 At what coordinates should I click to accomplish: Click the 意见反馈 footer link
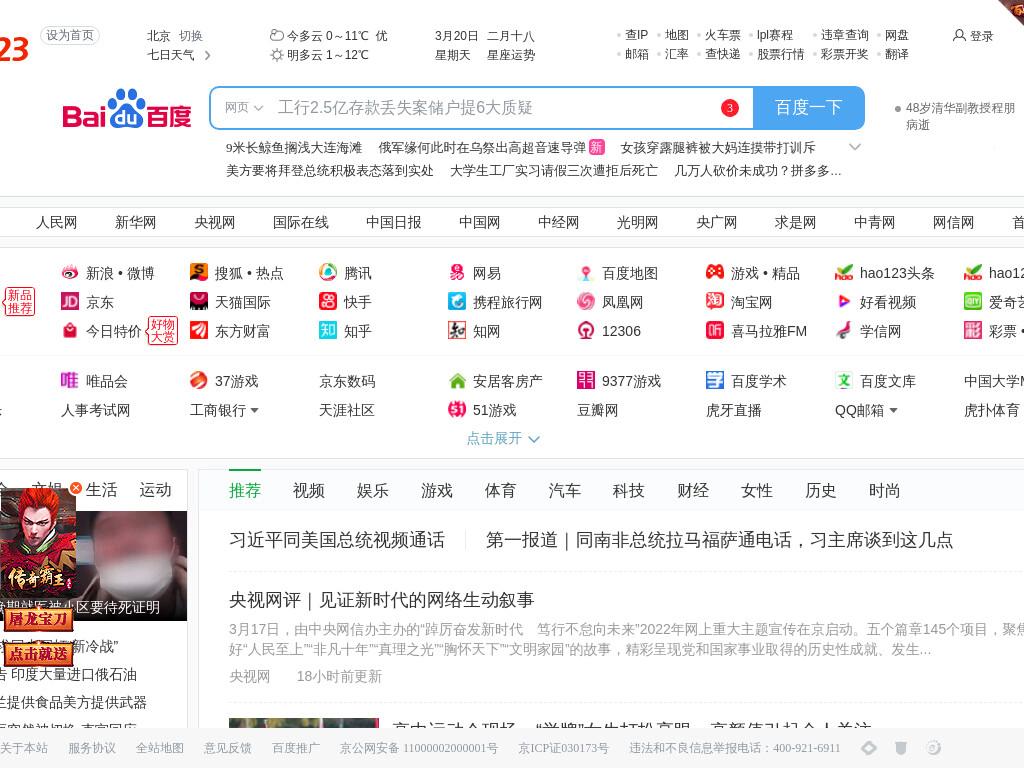(x=227, y=748)
